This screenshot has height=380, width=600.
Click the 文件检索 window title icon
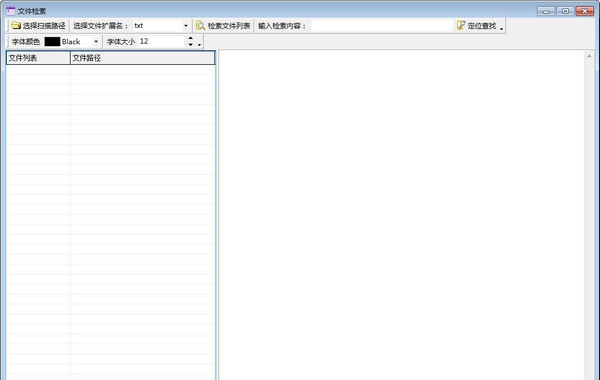[11, 11]
